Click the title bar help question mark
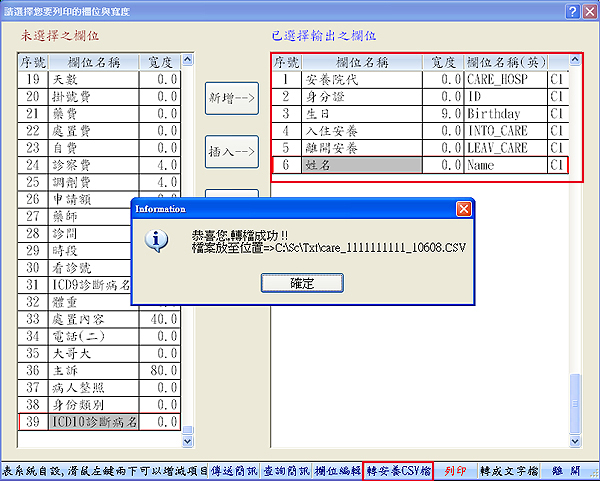This screenshot has height=481, width=600. click(x=571, y=11)
